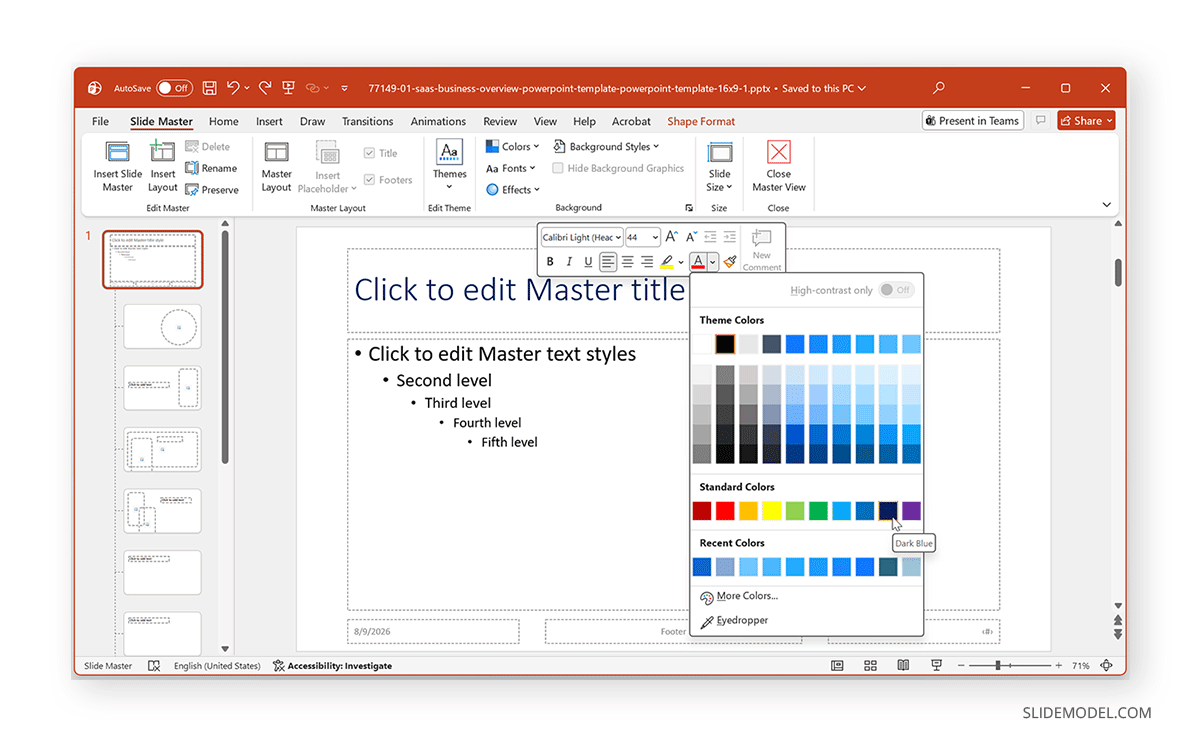This screenshot has width=1200, height=743.
Task: Pick Dark Blue standard color
Action: [888, 511]
